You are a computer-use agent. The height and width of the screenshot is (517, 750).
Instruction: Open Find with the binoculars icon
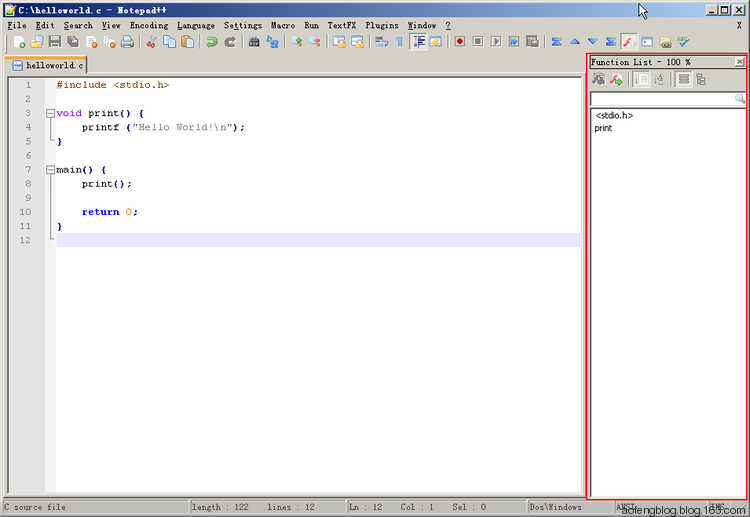[254, 42]
